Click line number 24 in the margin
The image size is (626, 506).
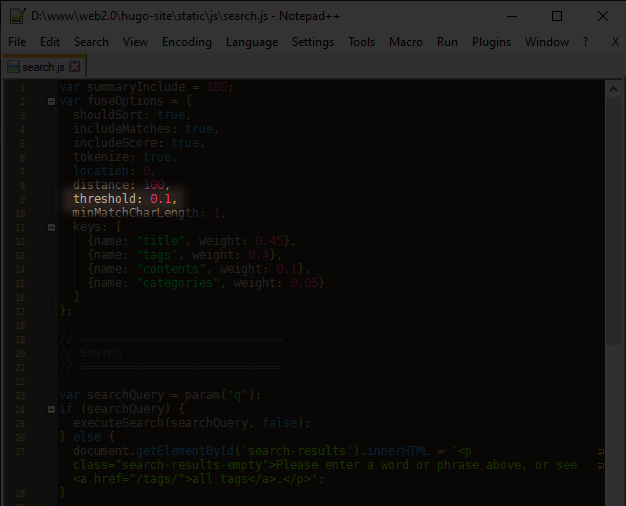(21, 409)
